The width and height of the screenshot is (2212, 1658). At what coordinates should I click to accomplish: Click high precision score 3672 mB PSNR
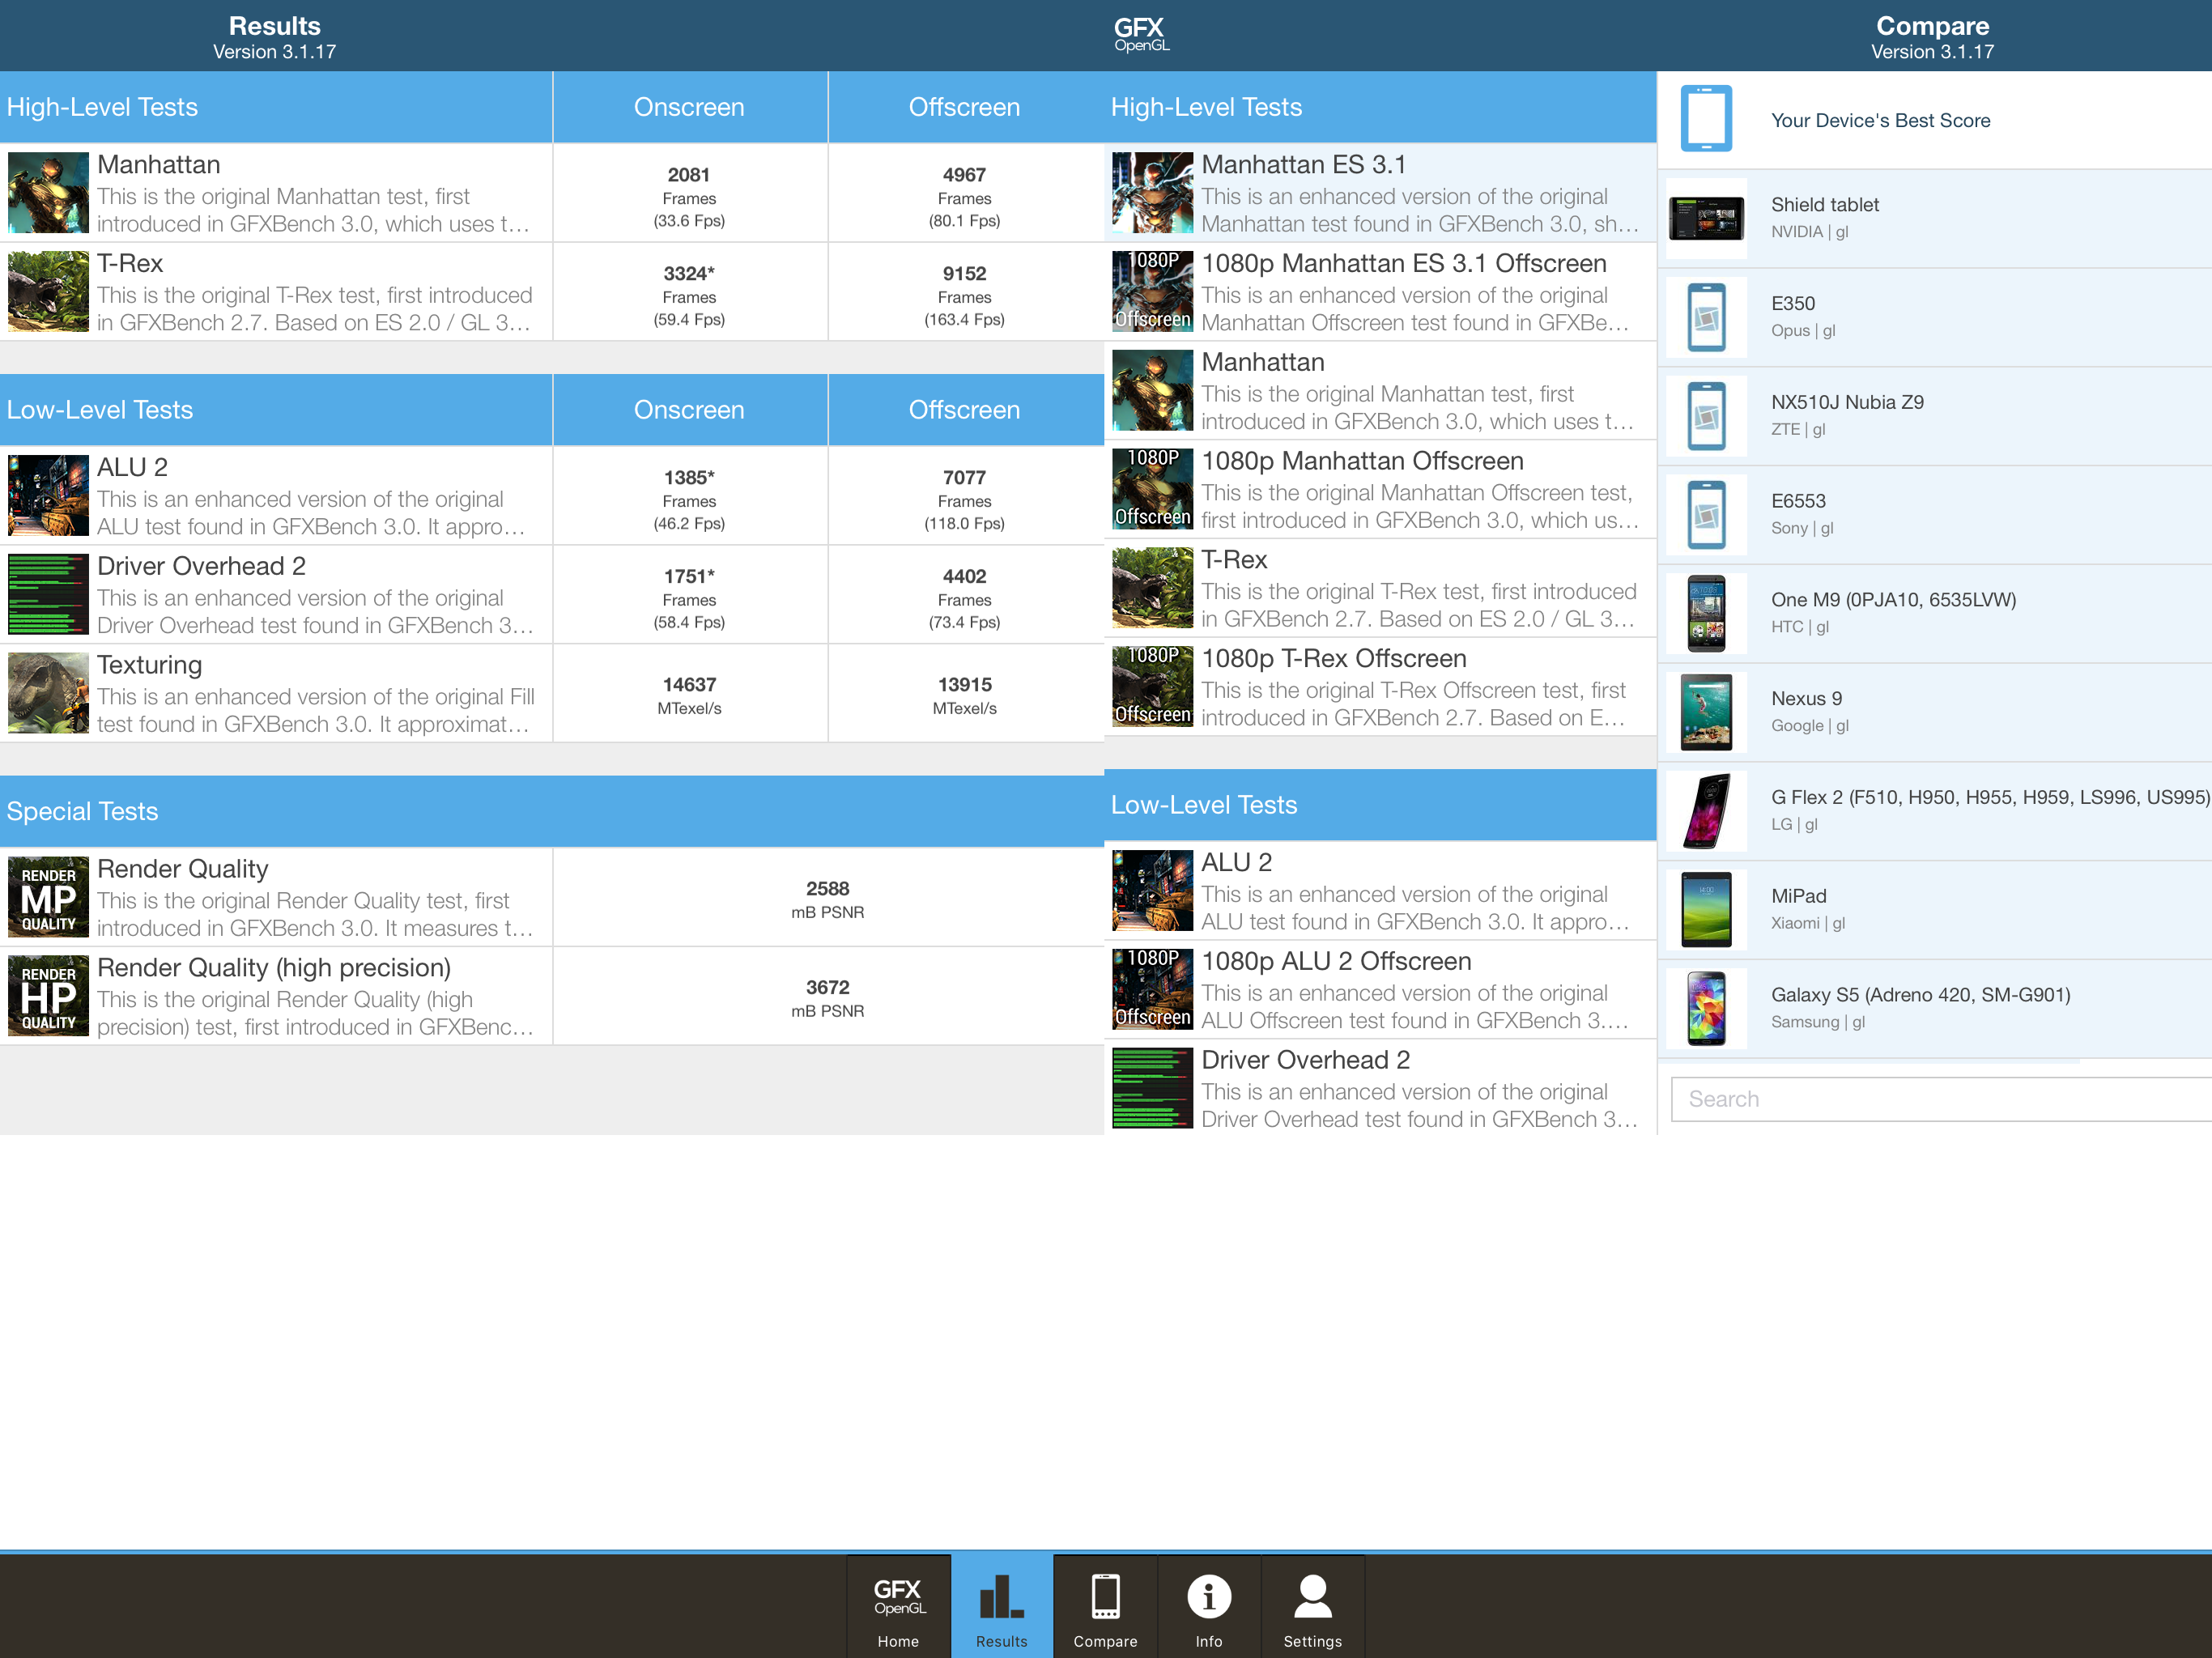point(827,999)
